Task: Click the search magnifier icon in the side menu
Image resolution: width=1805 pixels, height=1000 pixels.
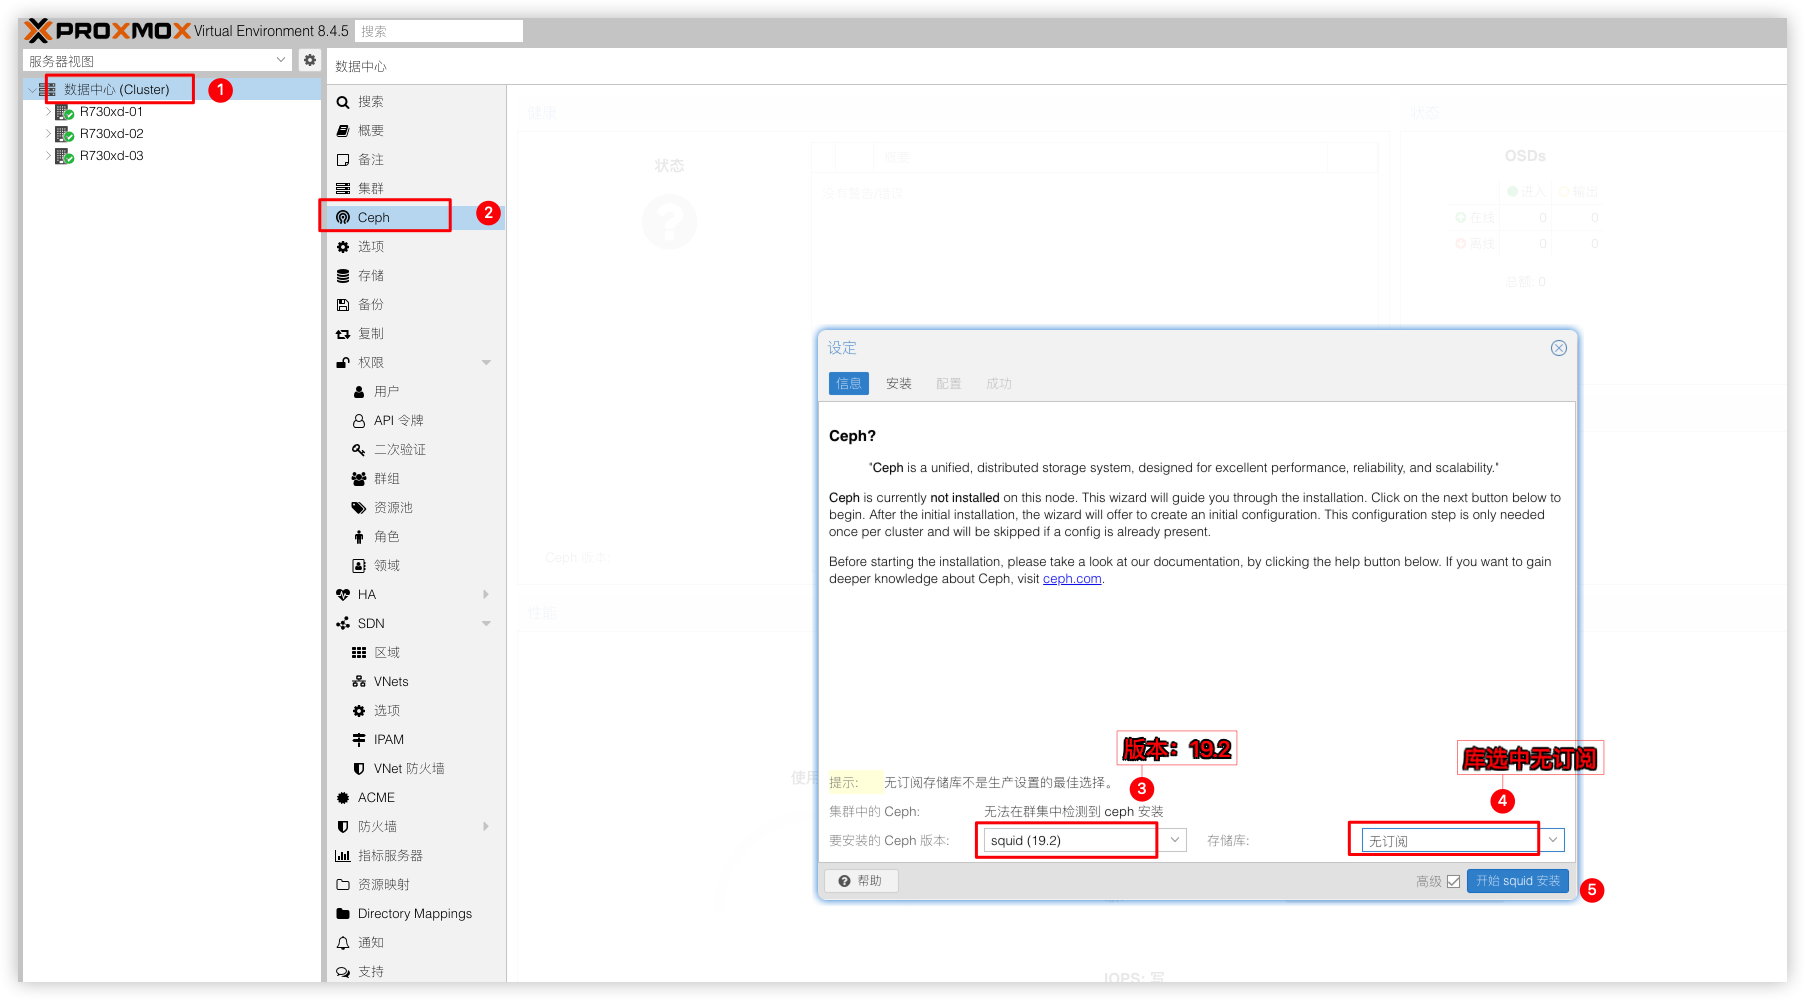Action: click(x=343, y=102)
